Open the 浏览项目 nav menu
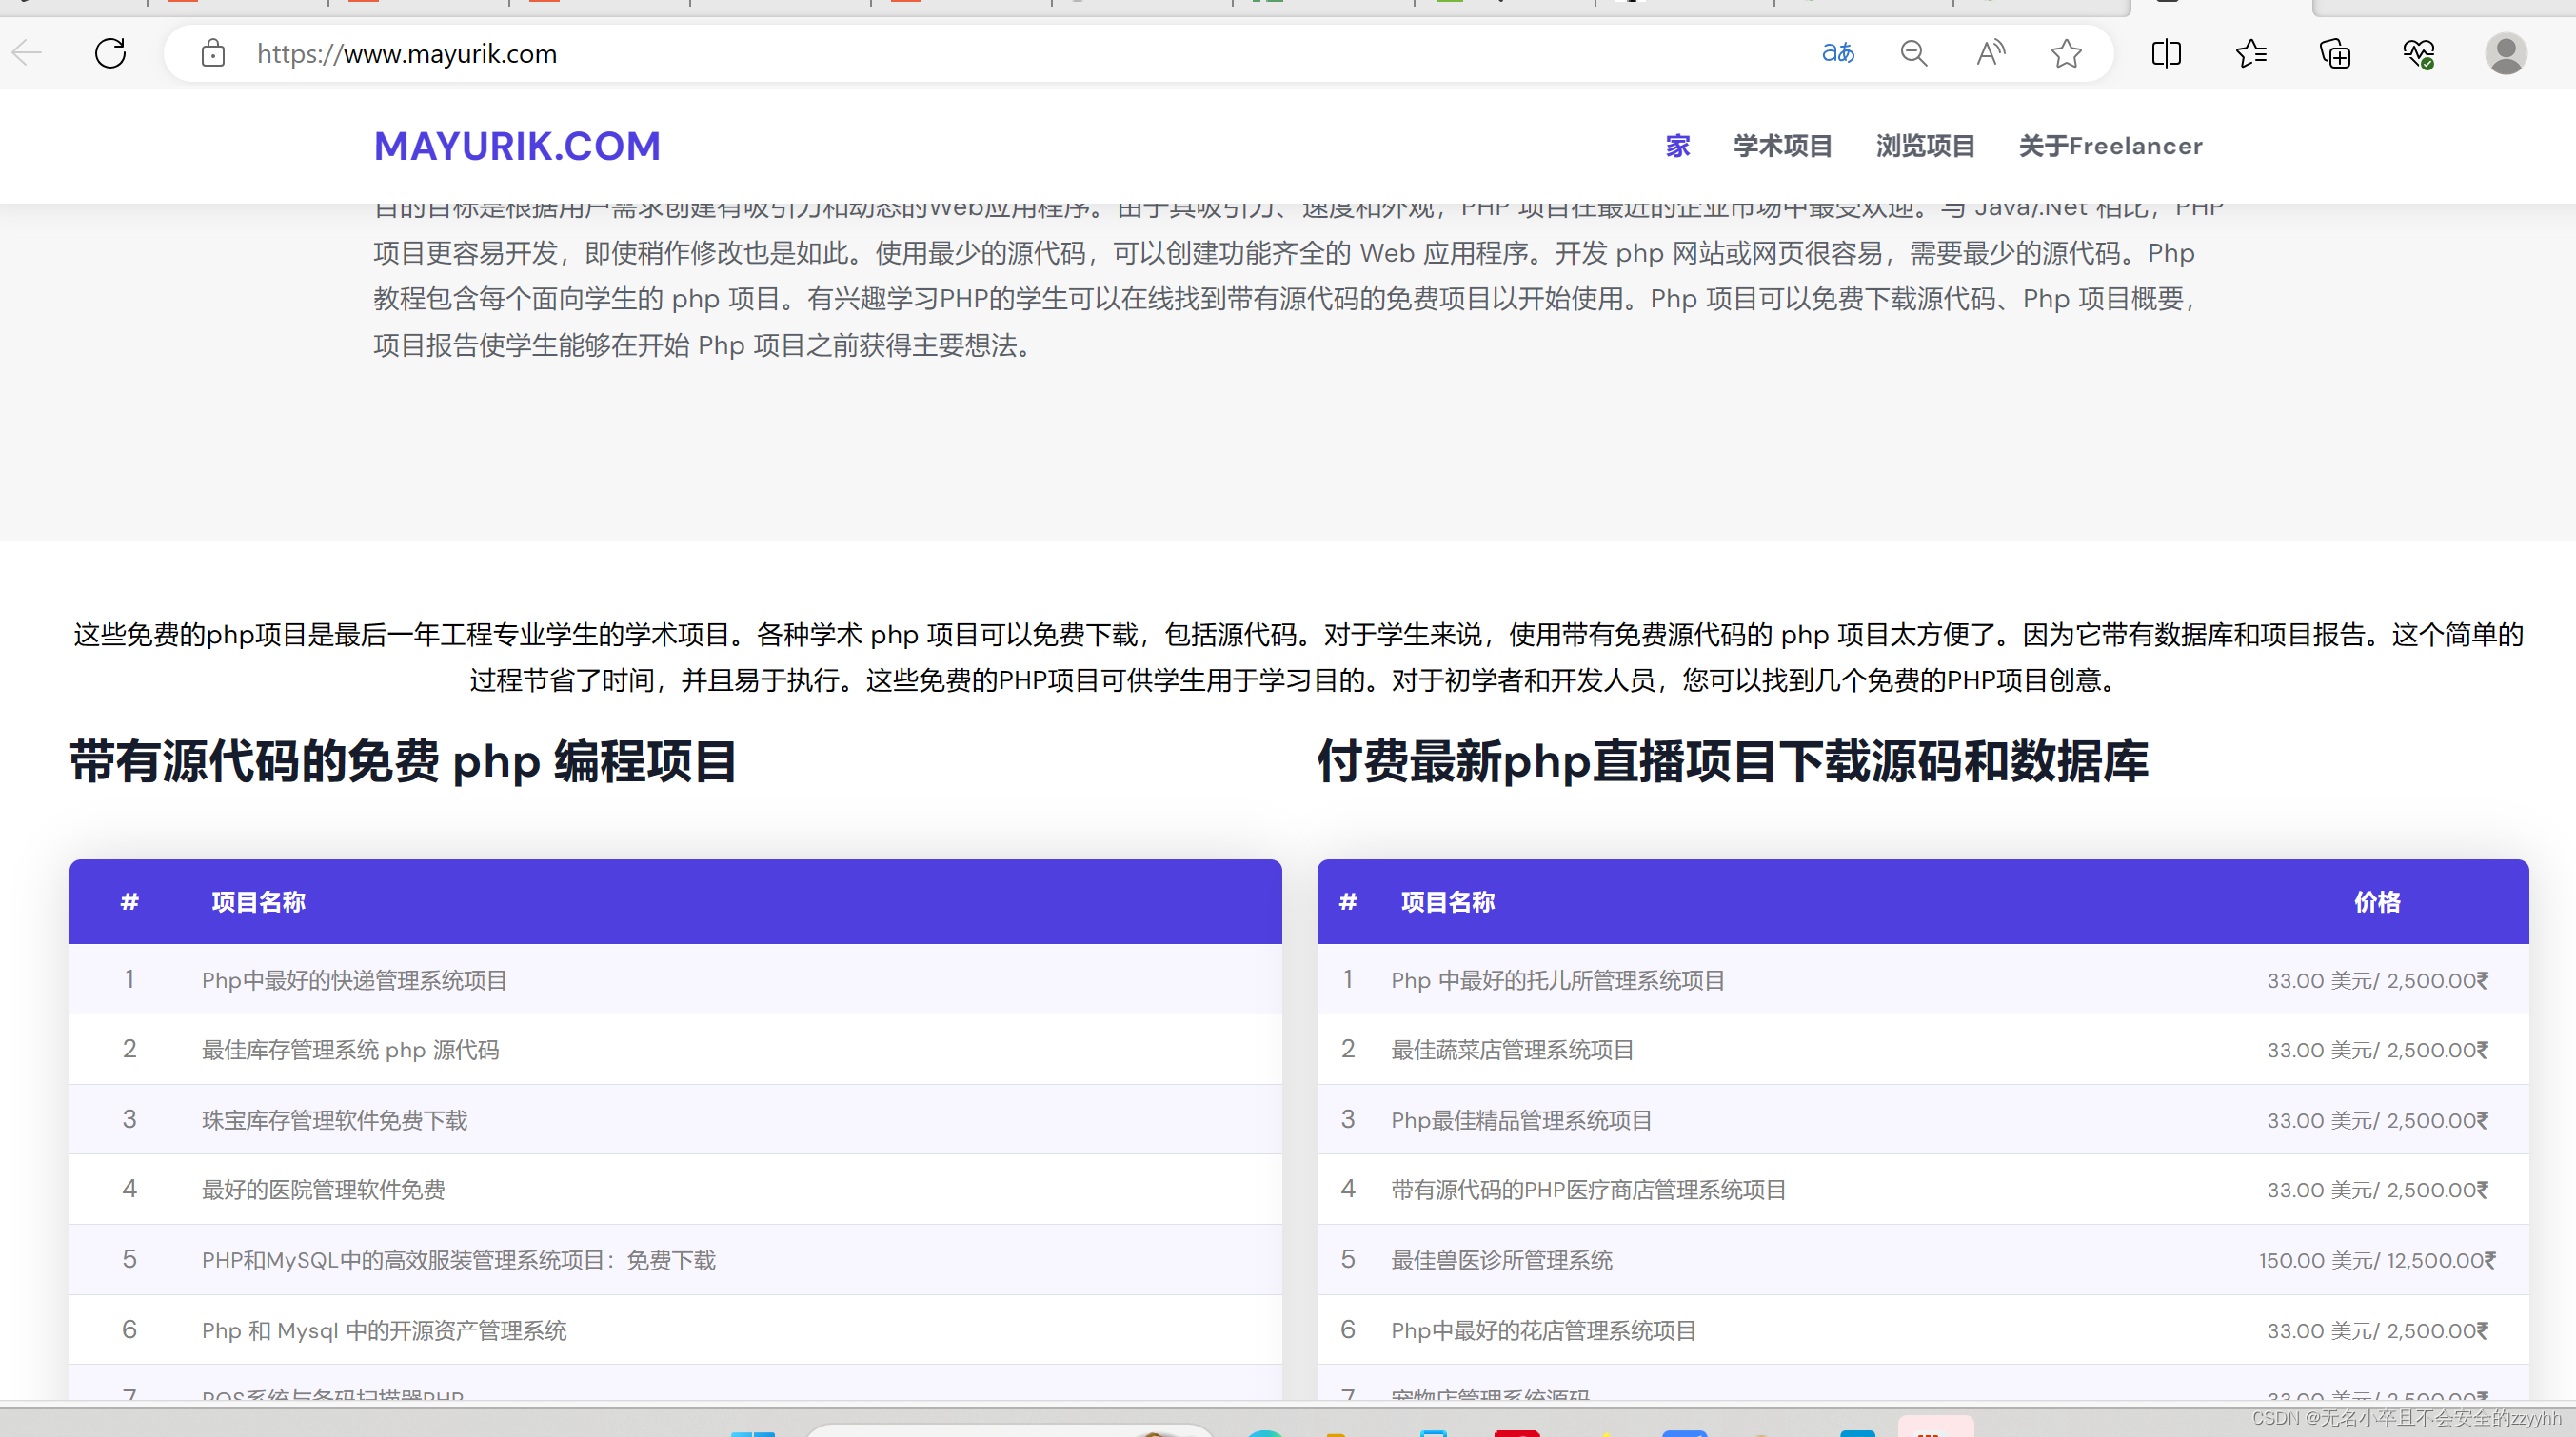Viewport: 2576px width, 1437px height. click(1926, 146)
